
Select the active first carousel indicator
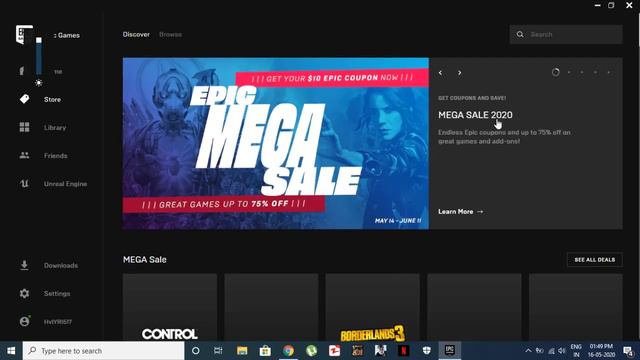(x=556, y=72)
